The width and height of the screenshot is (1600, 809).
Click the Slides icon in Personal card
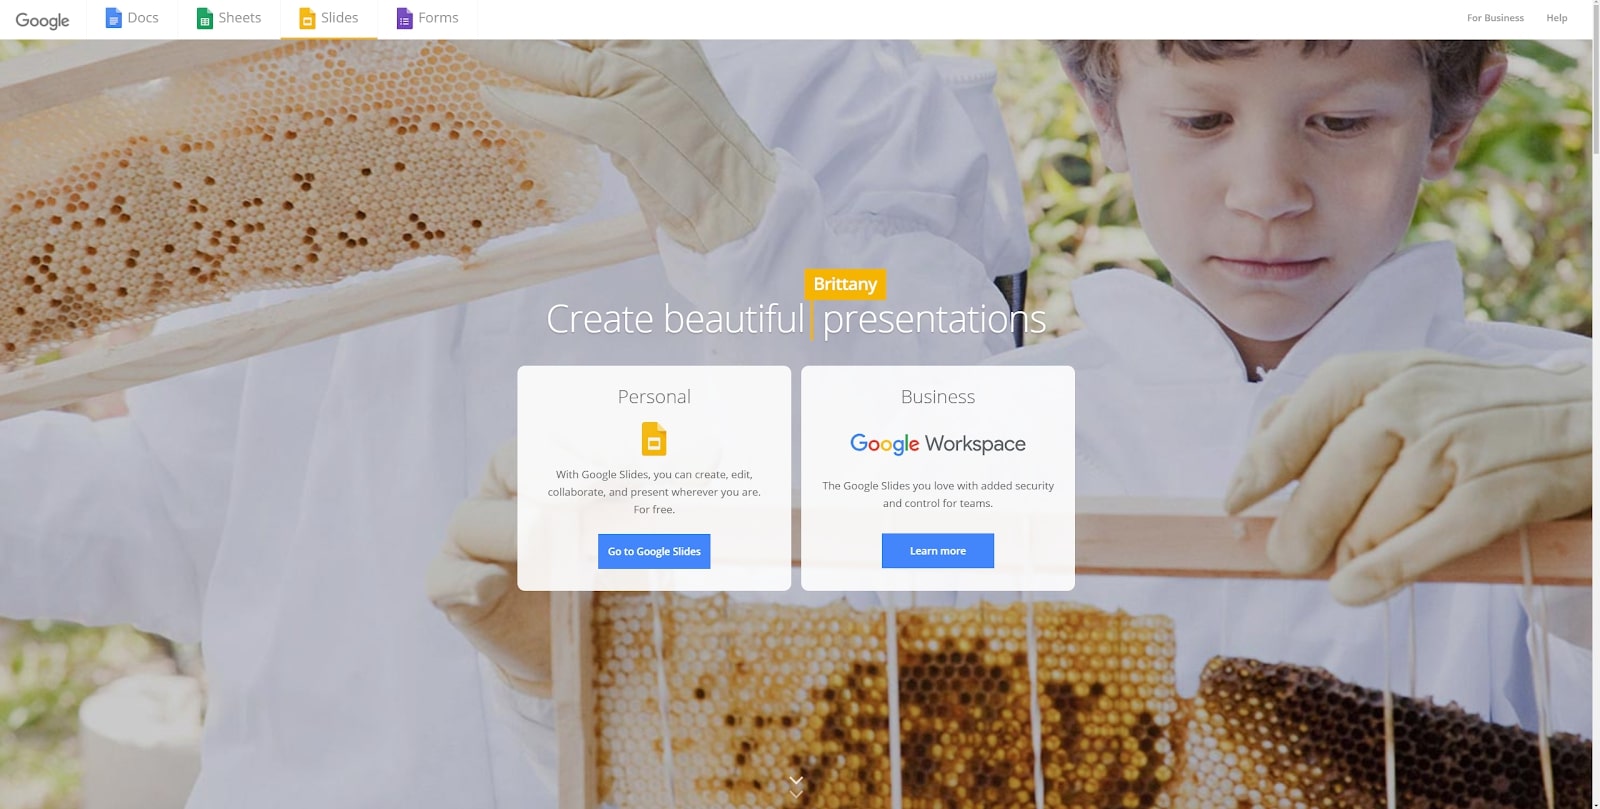pyautogui.click(x=654, y=439)
